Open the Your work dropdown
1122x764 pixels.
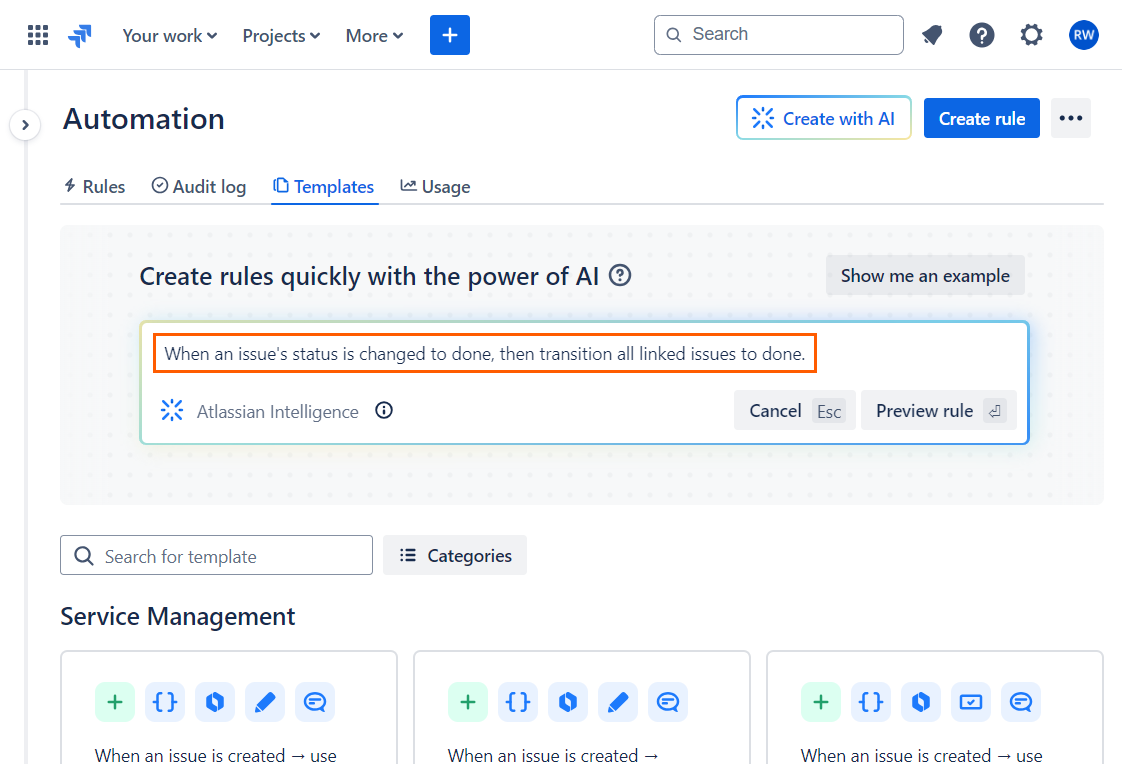click(168, 35)
